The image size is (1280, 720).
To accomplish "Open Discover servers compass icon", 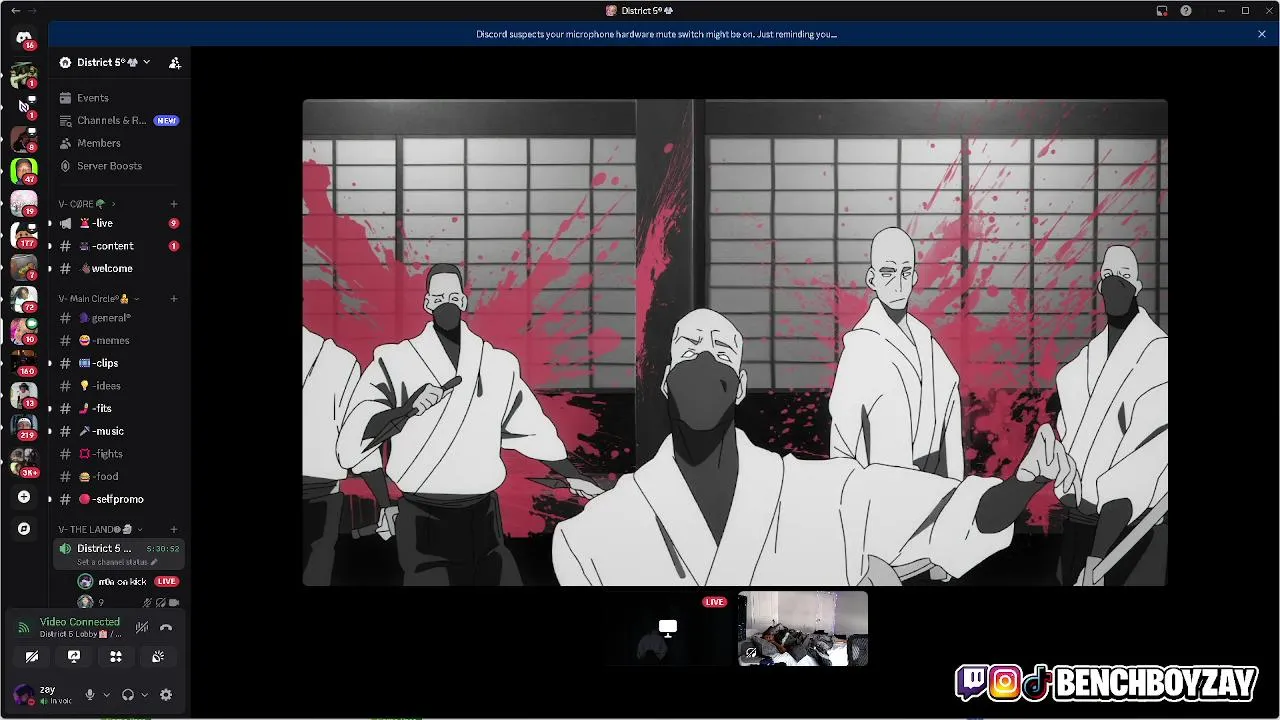I will coord(24,529).
